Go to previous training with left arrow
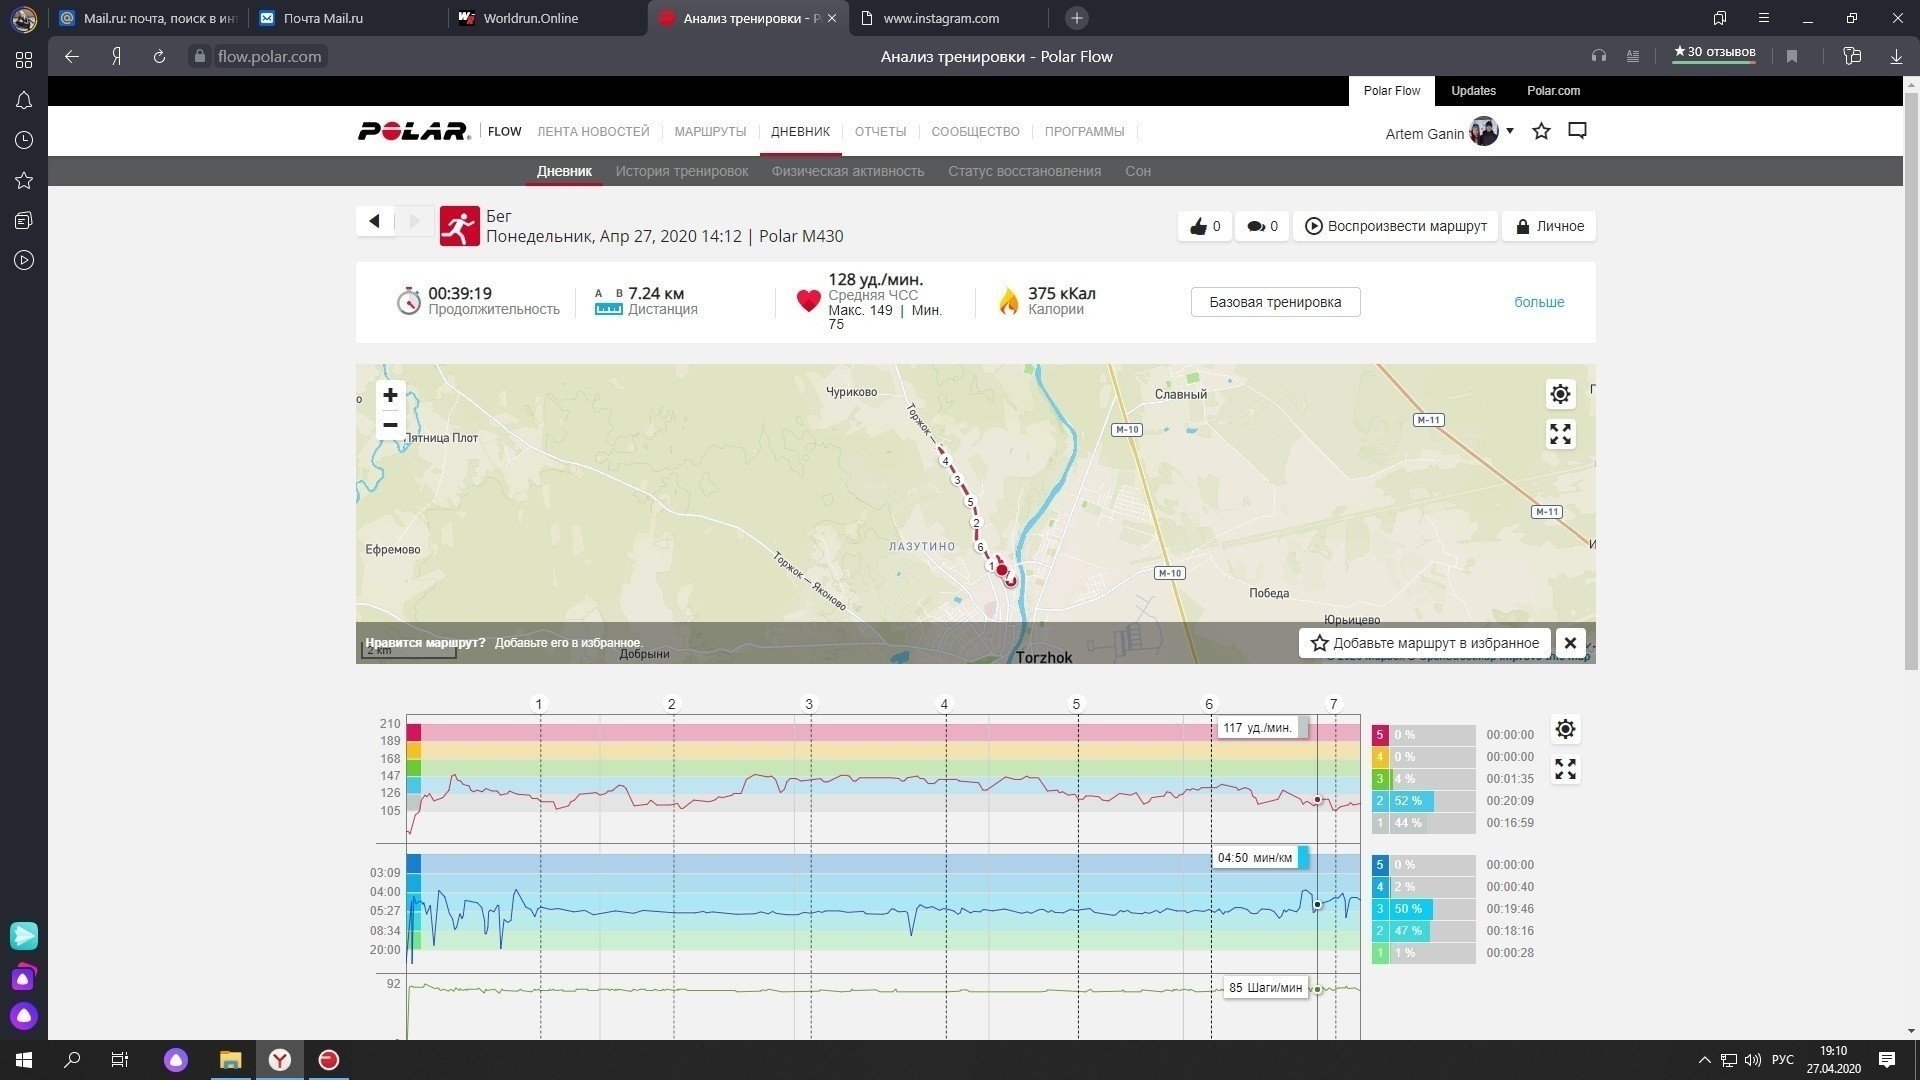The width and height of the screenshot is (1920, 1080). pos(375,221)
